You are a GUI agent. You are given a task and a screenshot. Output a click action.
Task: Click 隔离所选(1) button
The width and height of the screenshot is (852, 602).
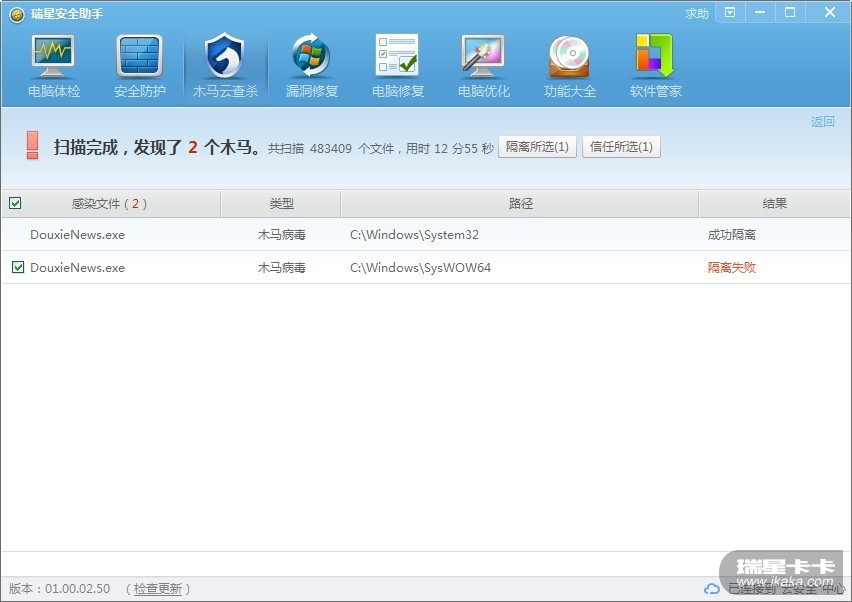(537, 147)
